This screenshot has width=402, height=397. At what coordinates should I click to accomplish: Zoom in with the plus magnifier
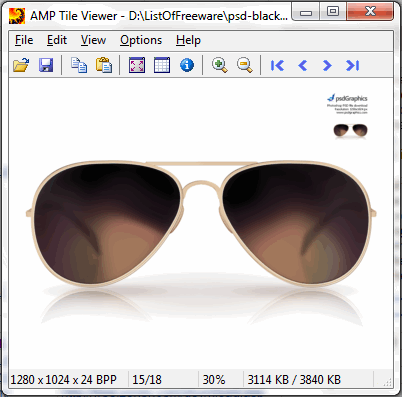[x=220, y=65]
